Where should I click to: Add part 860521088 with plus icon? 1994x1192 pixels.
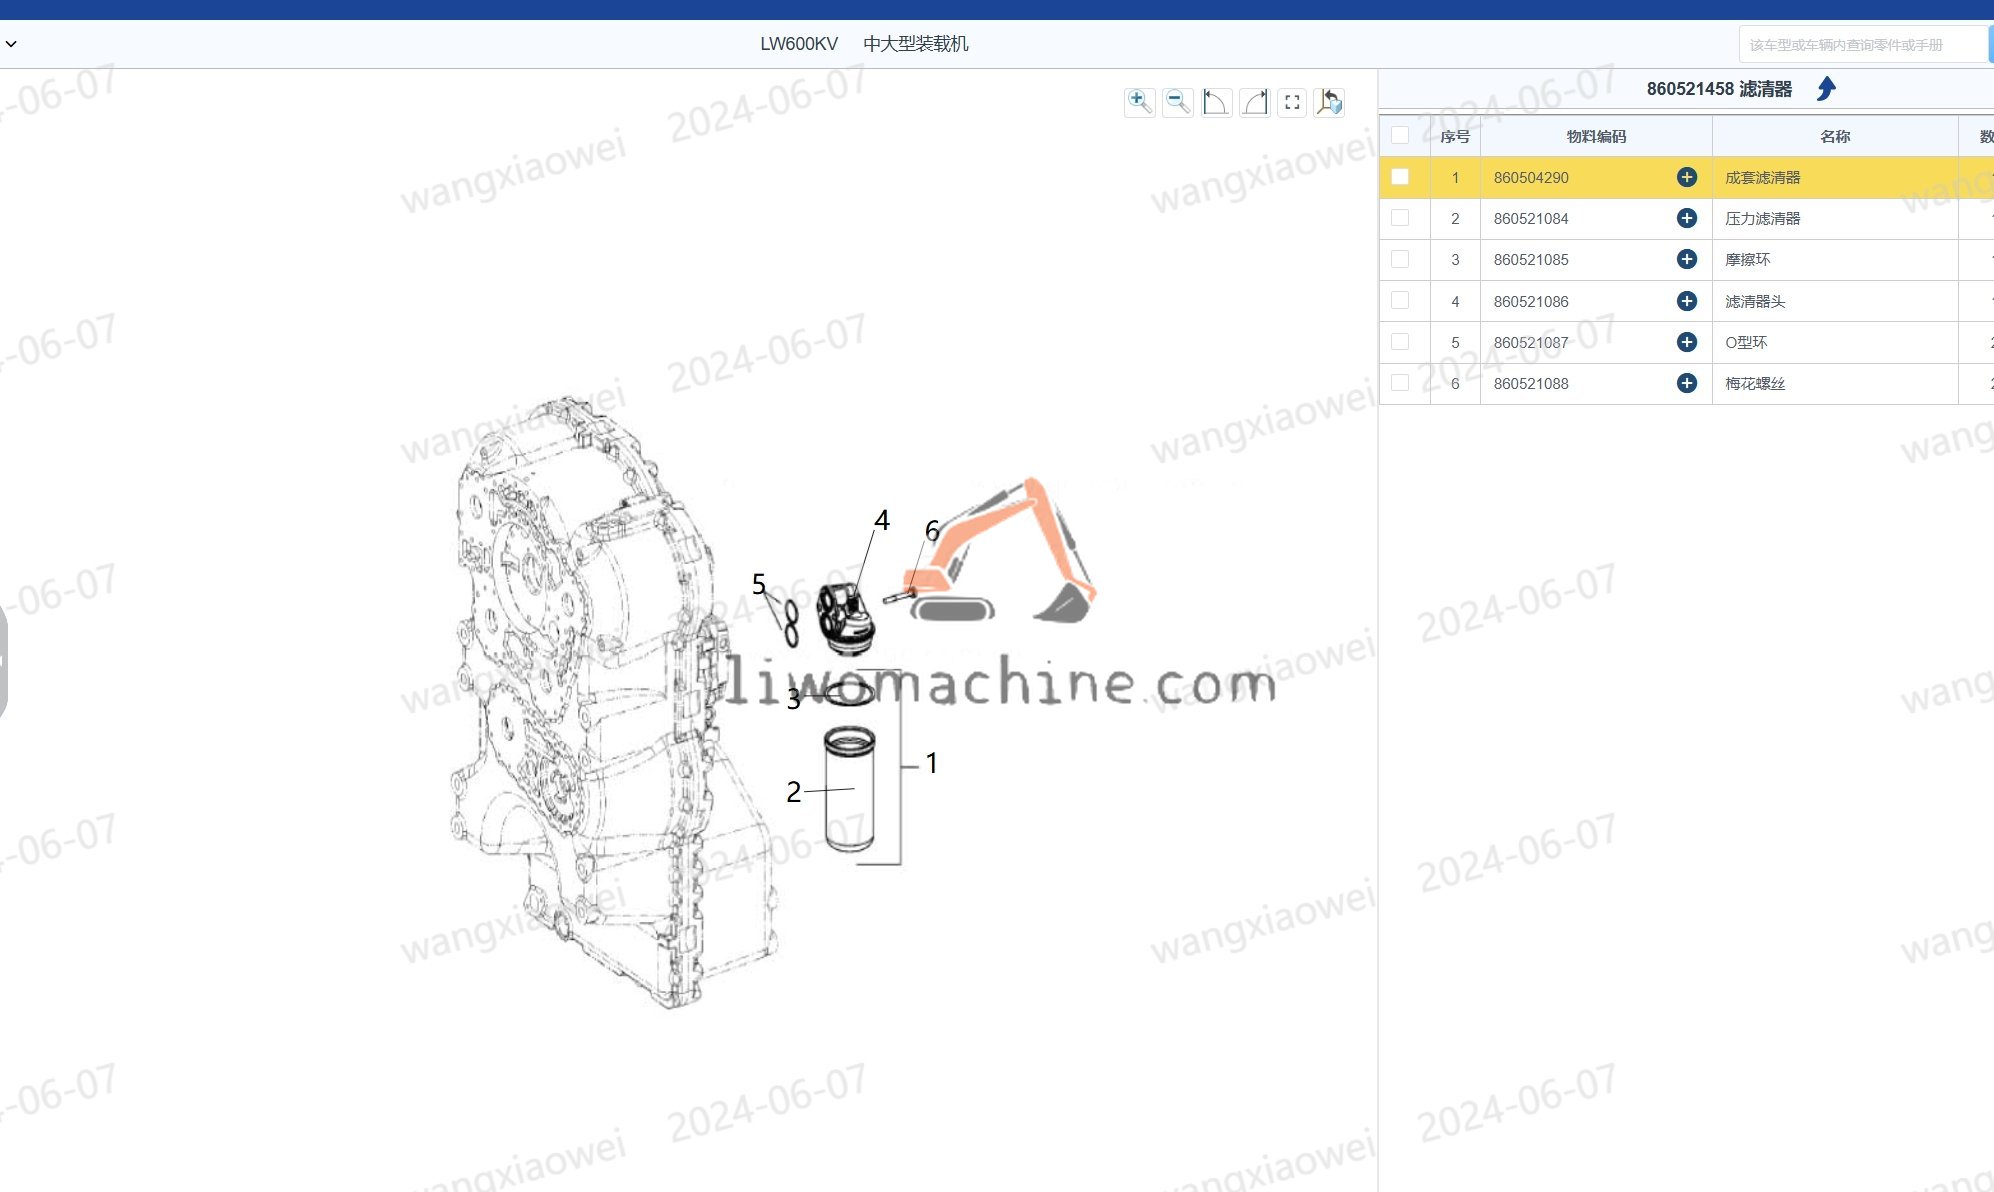tap(1686, 383)
